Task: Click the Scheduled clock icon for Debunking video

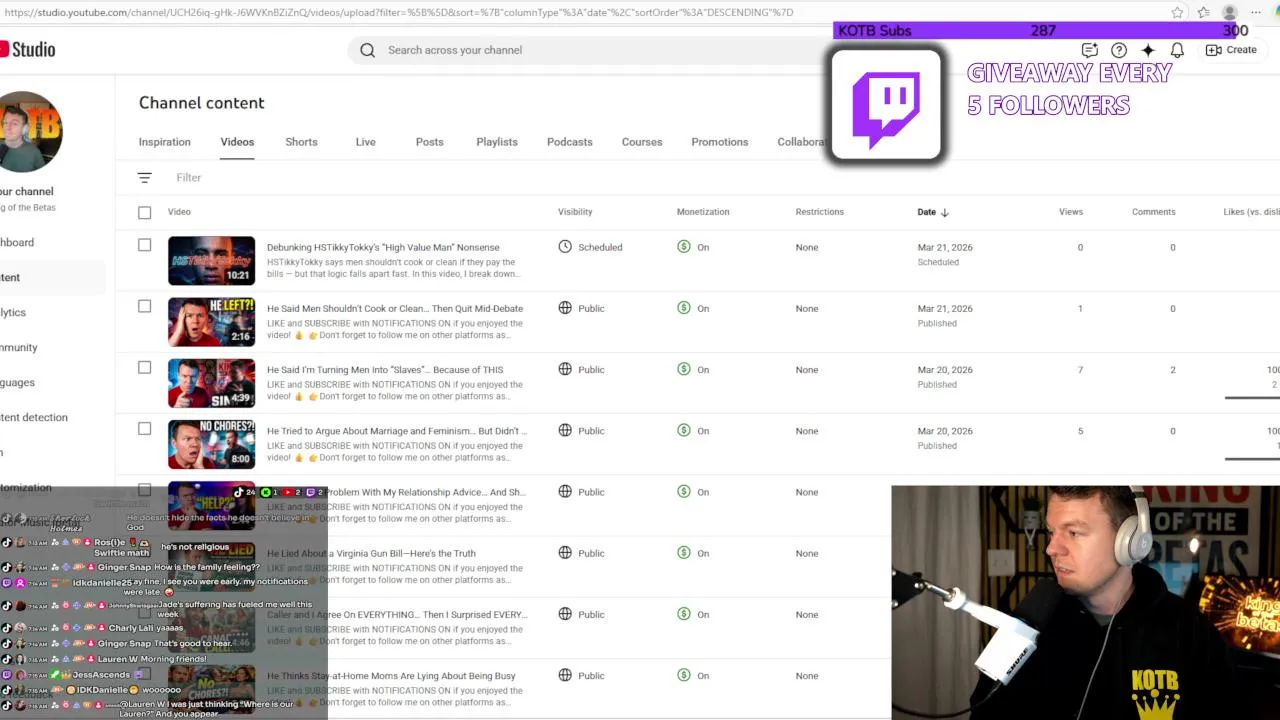Action: (565, 247)
